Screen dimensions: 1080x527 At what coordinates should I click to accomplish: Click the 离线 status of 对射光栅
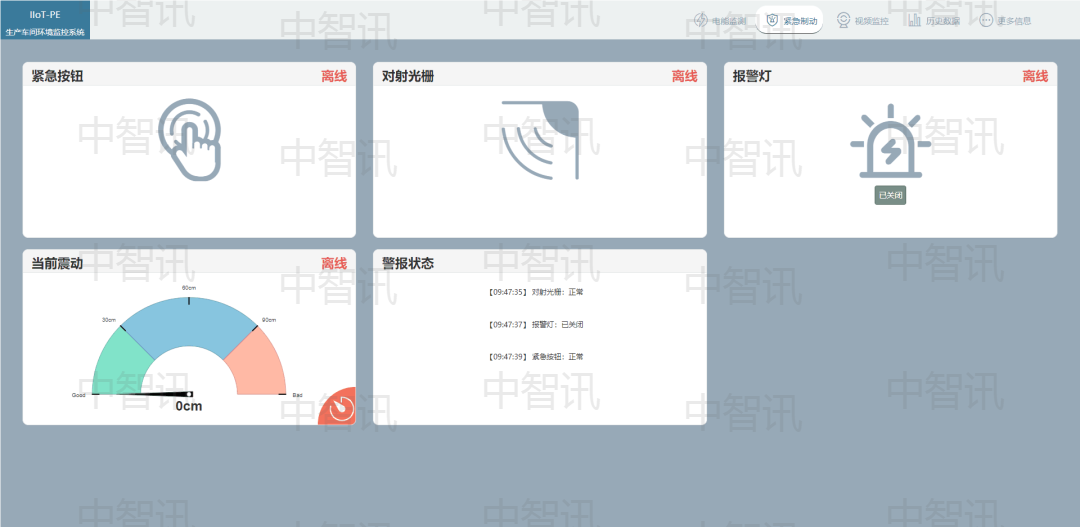[x=685, y=76]
